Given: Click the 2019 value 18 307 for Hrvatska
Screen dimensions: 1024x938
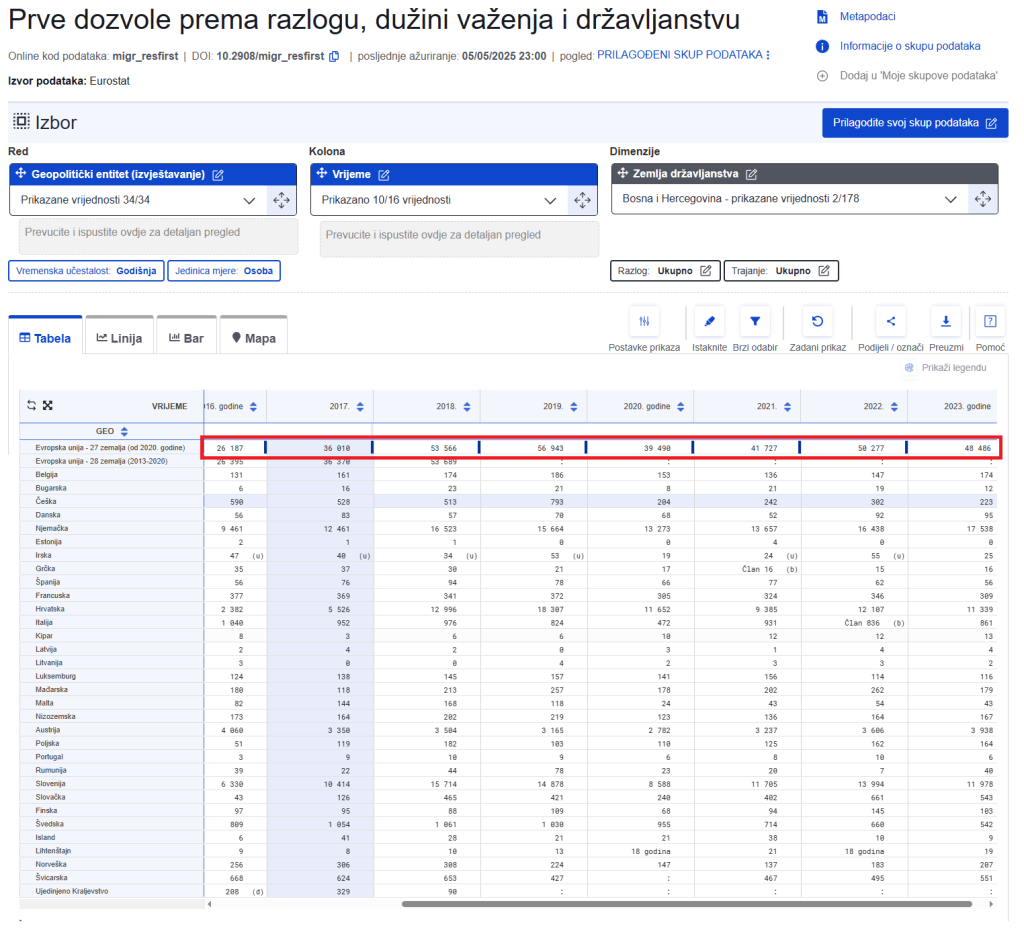Looking at the screenshot, I should pyautogui.click(x=550, y=609).
